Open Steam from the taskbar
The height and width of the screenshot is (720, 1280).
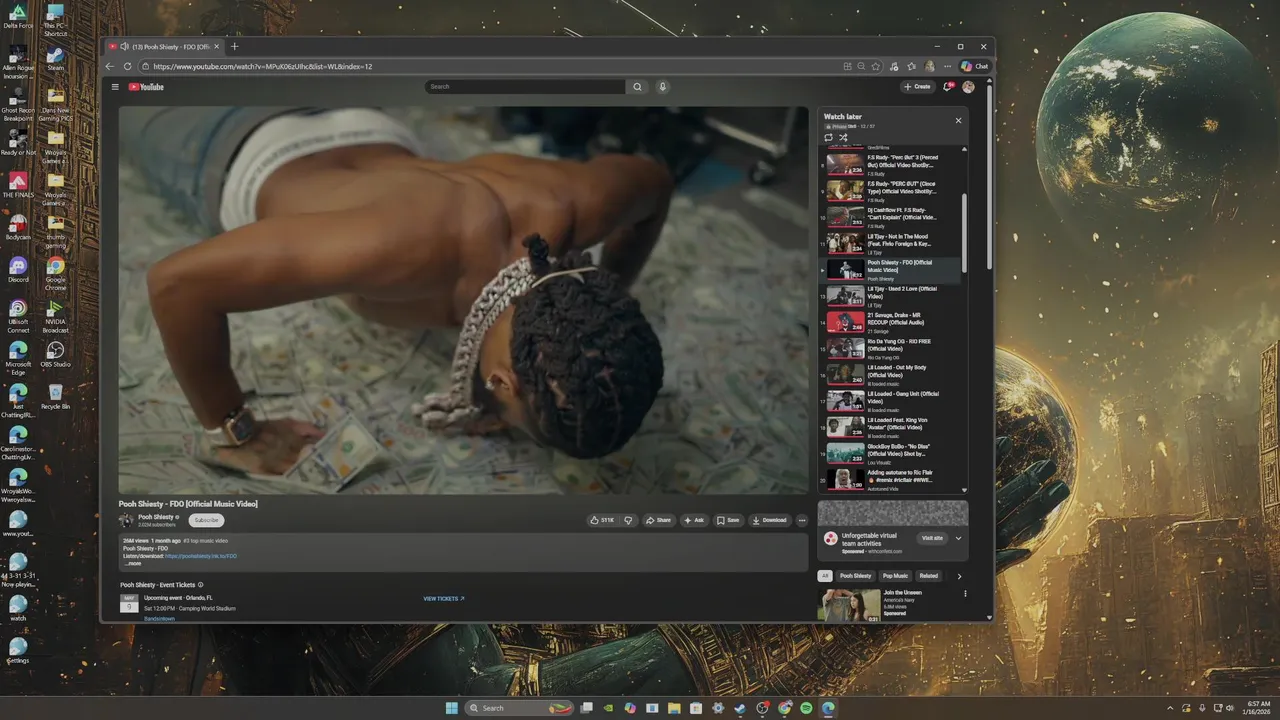pos(739,708)
